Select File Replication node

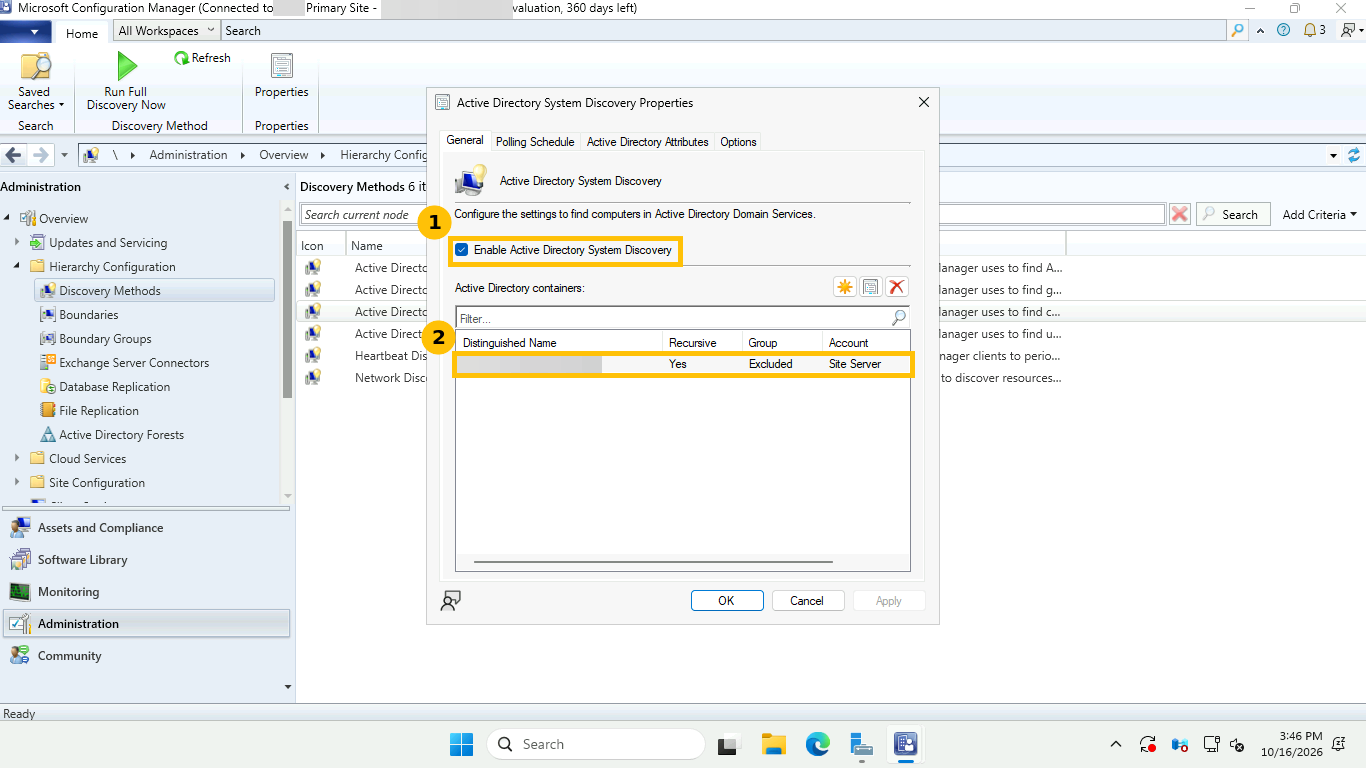98,411
